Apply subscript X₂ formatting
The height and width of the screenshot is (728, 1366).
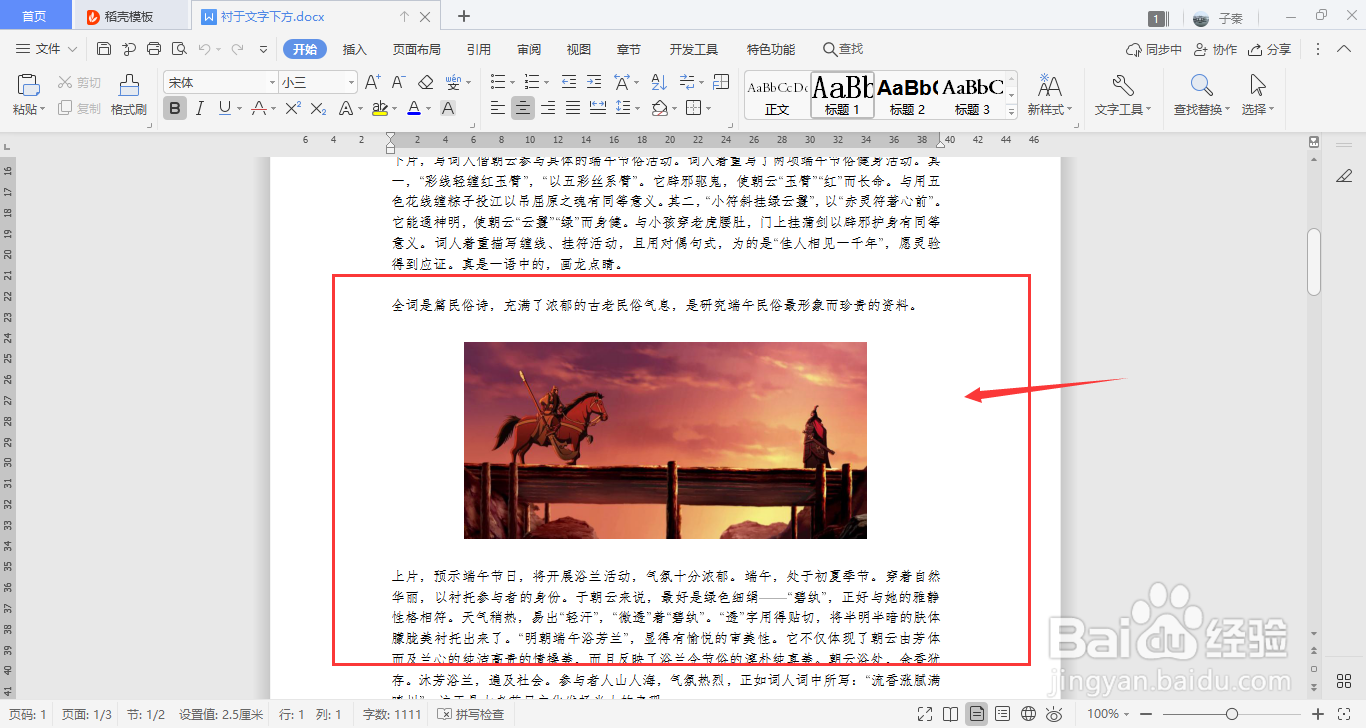pos(318,108)
